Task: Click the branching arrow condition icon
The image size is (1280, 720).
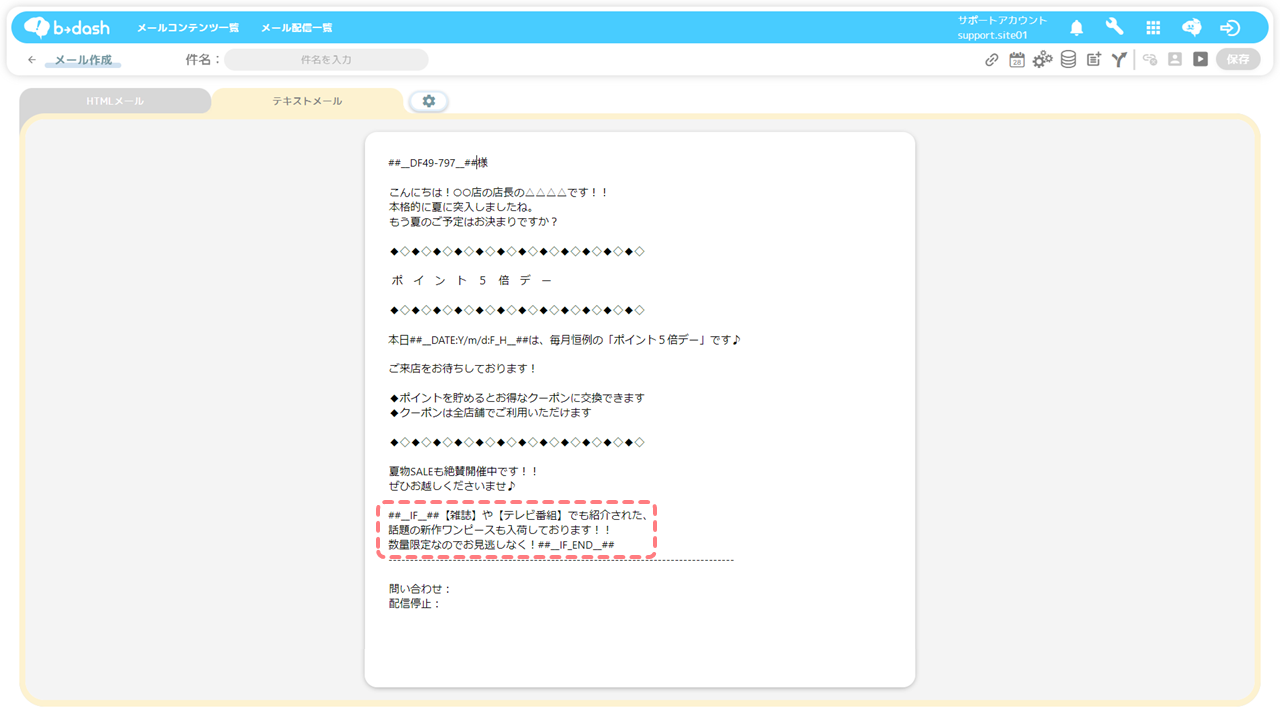Action: point(1119,60)
